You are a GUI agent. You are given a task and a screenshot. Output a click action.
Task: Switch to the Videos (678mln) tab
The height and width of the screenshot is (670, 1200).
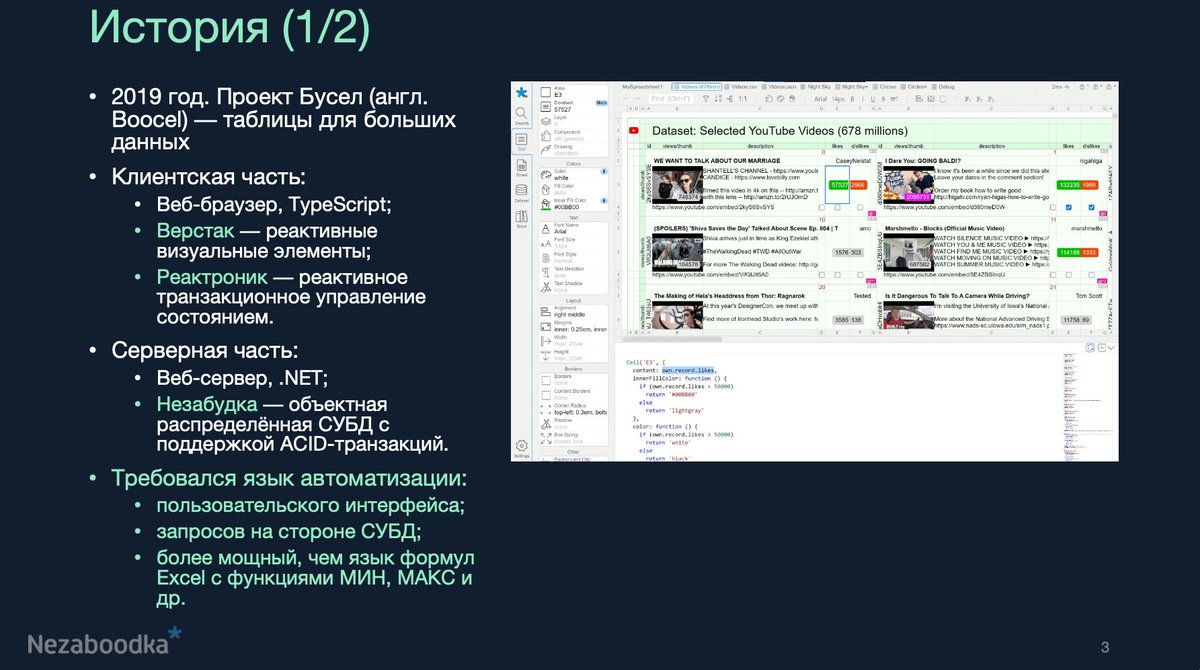pos(697,87)
